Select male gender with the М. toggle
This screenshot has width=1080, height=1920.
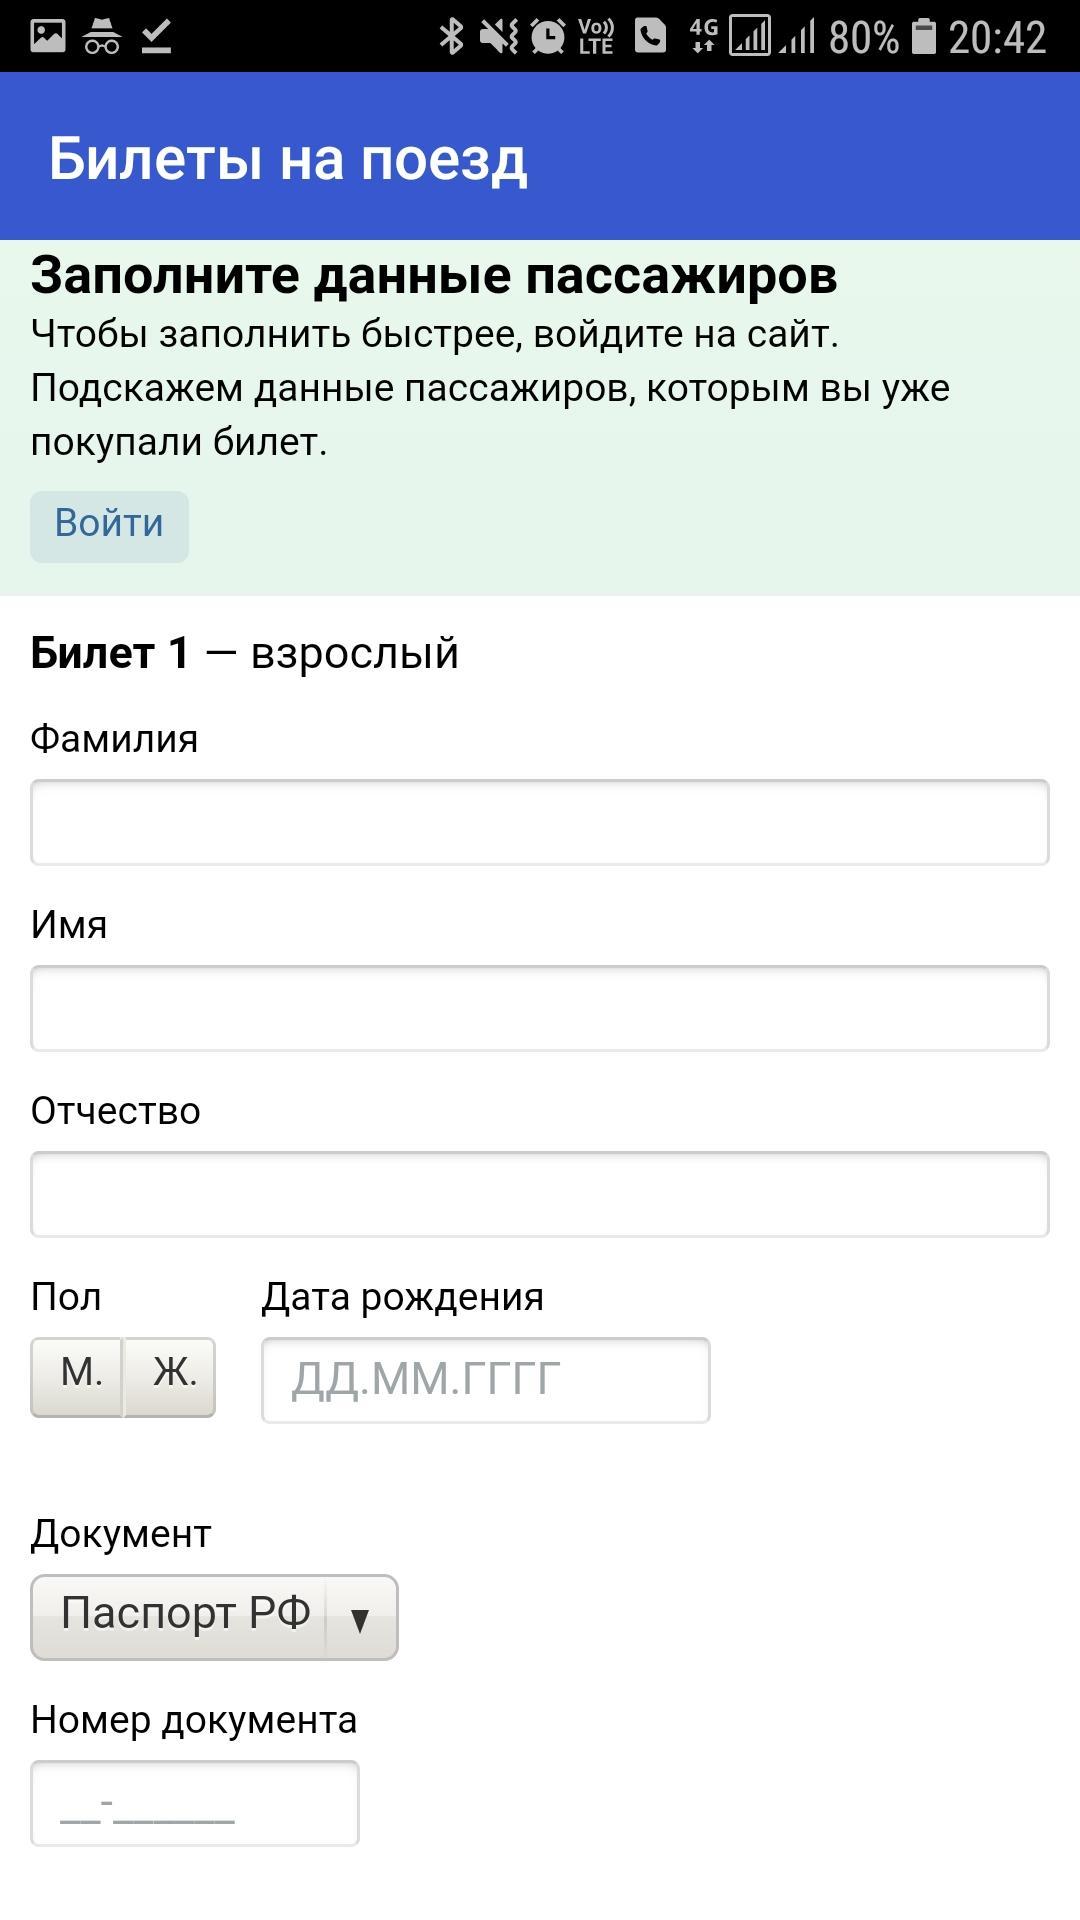pyautogui.click(x=78, y=1376)
